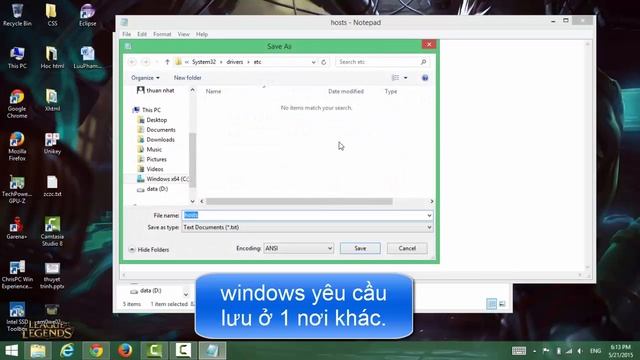Click the Search etc box
Viewport: 640px width, 360px height.
(382, 62)
